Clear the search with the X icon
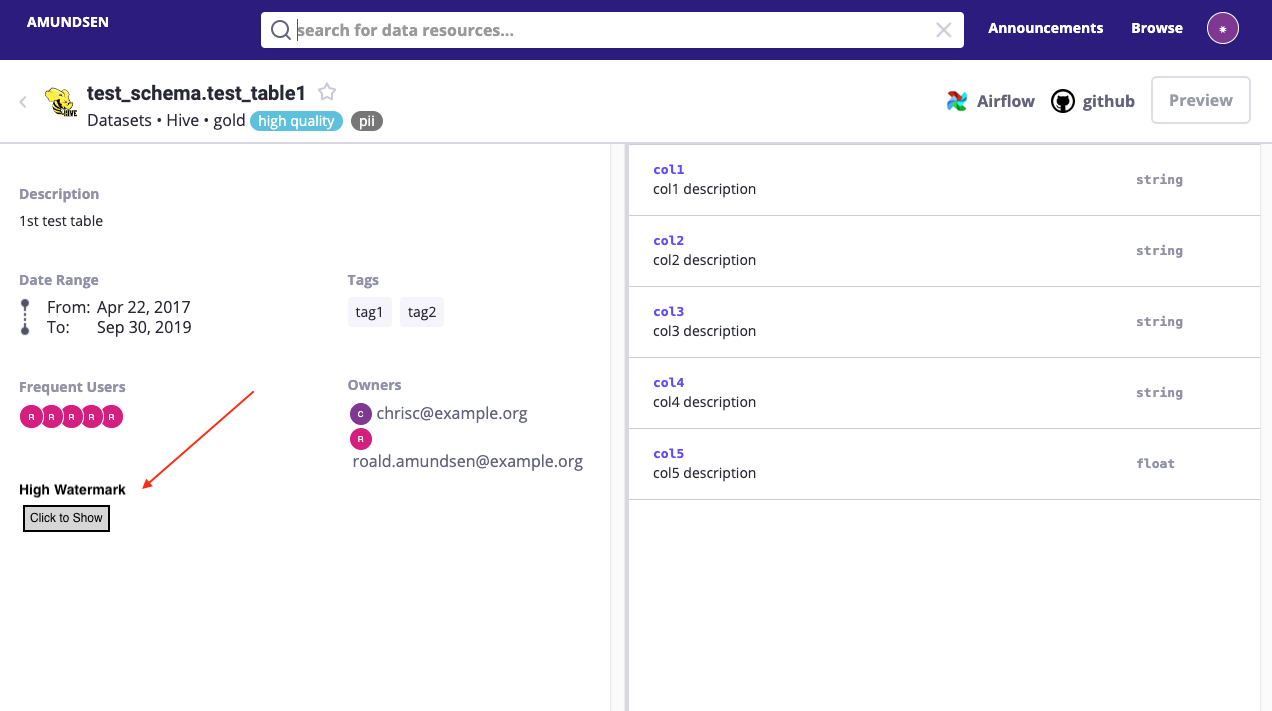1272x711 pixels. point(943,30)
